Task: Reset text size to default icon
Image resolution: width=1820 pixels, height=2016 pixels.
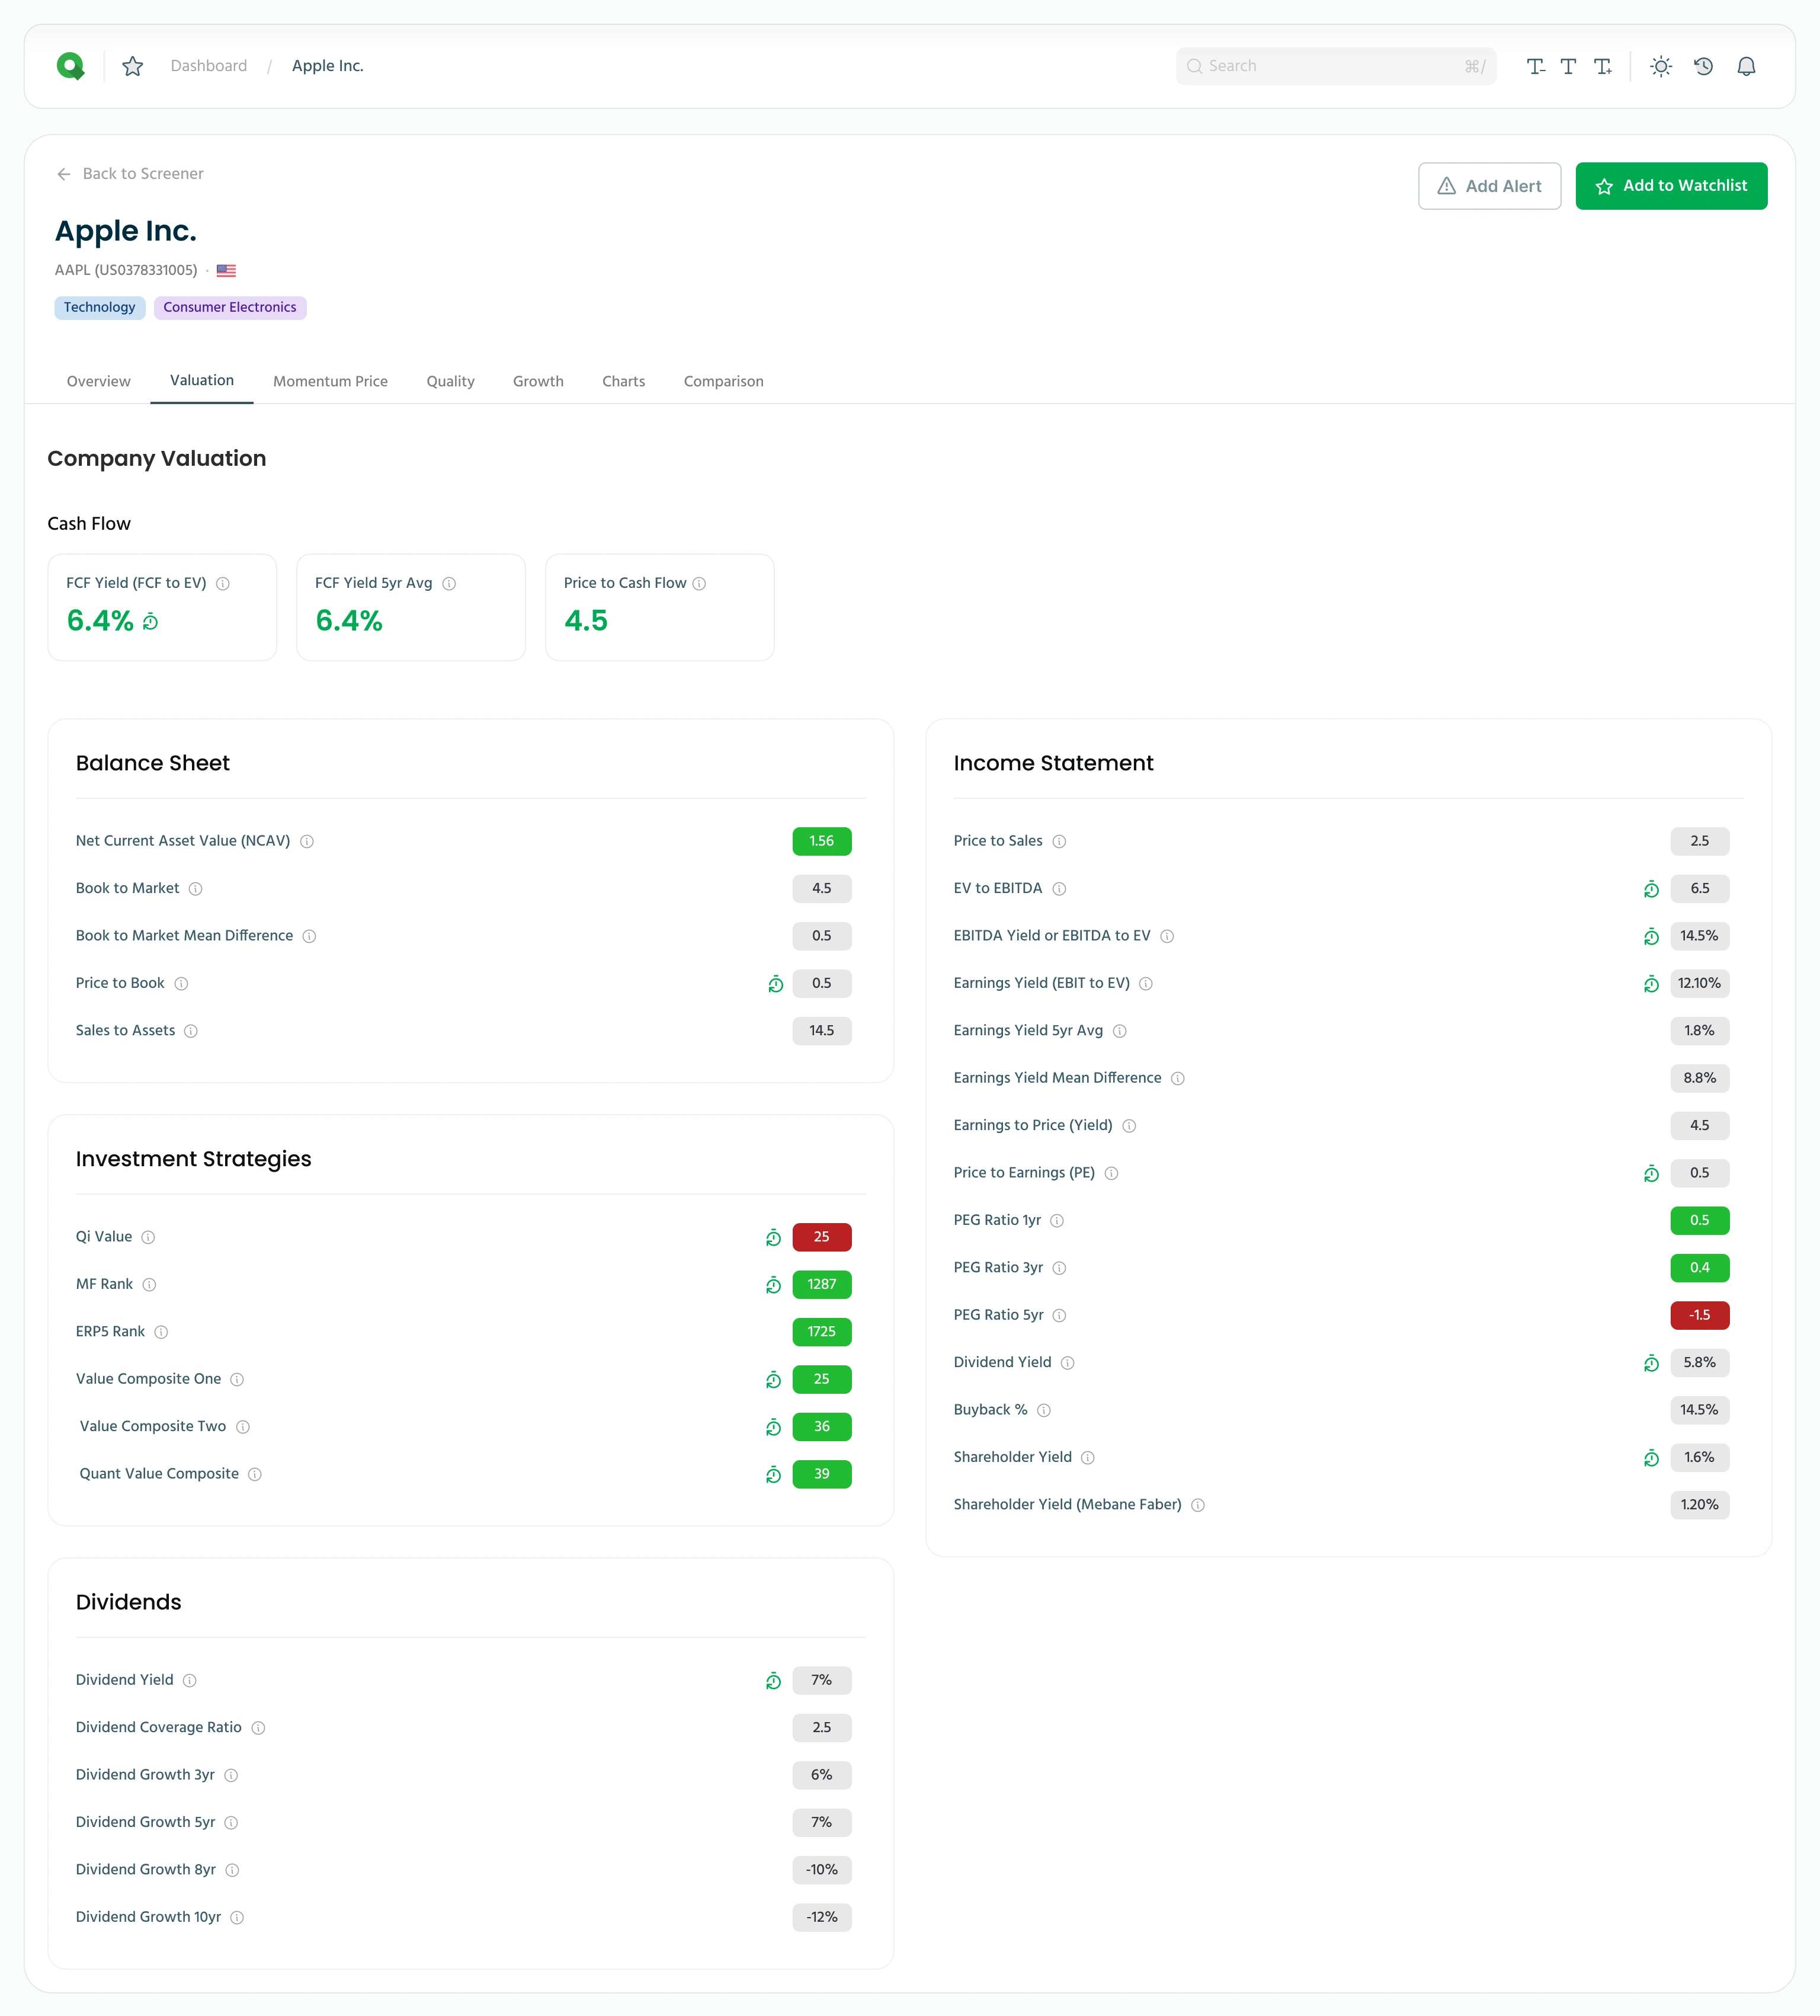Action: [x=1568, y=66]
